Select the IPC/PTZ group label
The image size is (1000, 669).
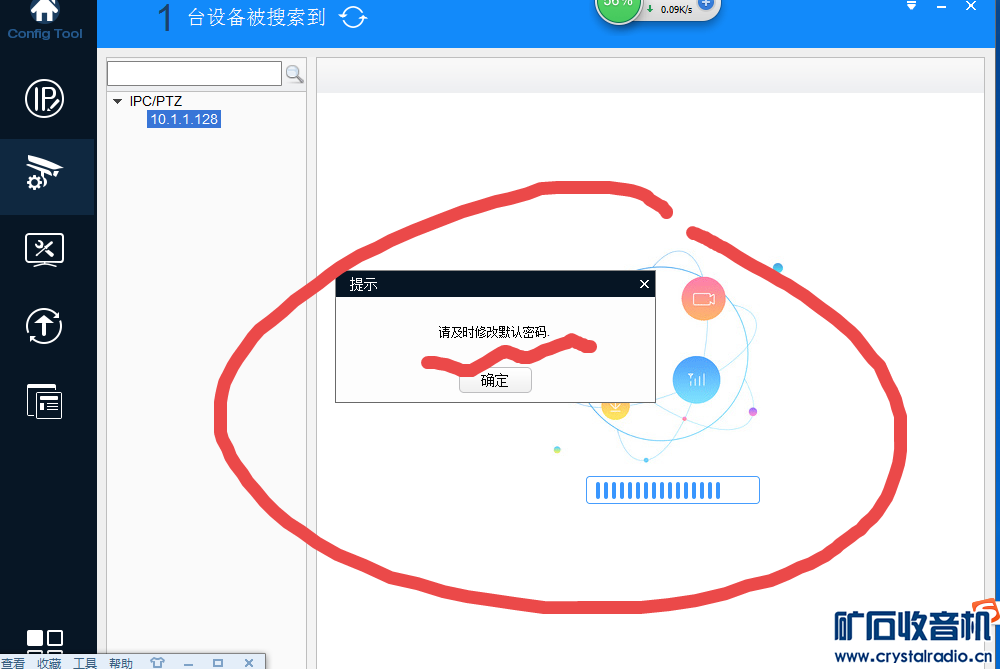156,101
